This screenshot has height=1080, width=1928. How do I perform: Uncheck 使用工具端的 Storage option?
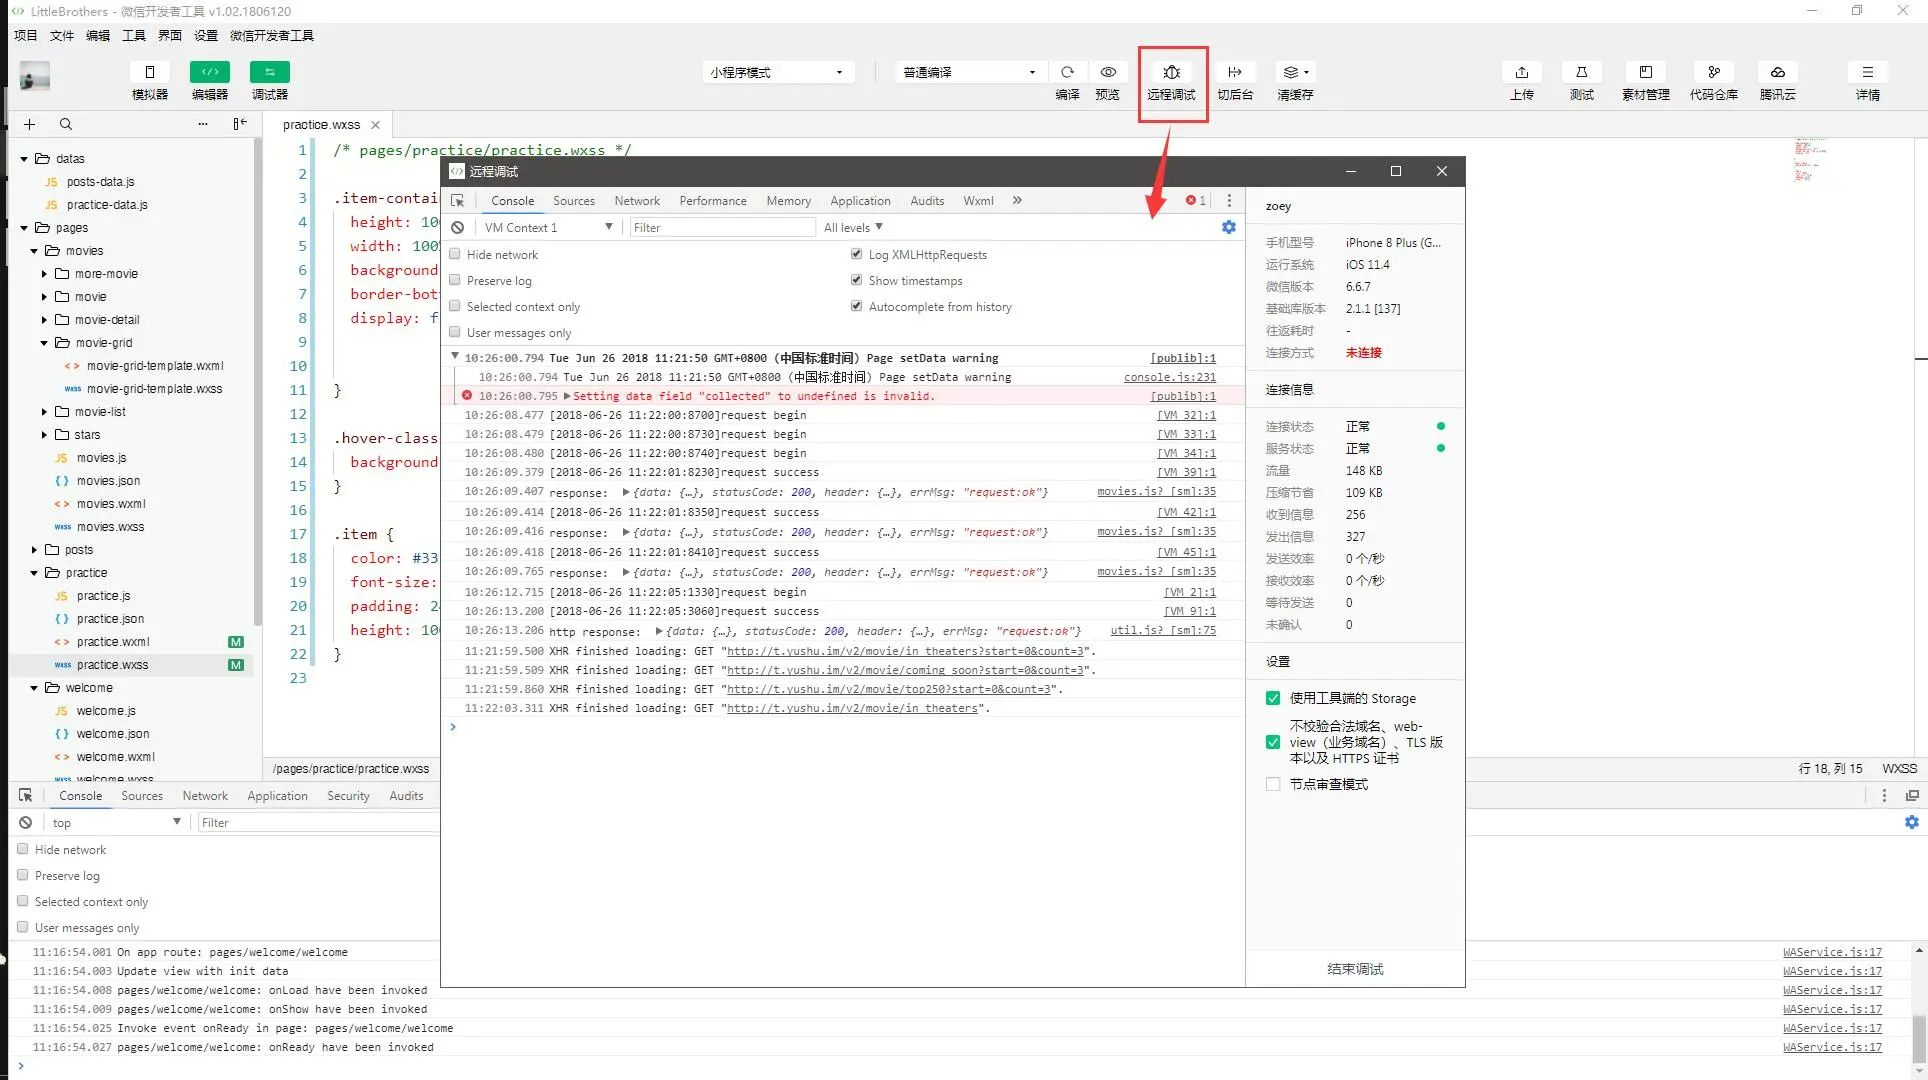pyautogui.click(x=1272, y=698)
